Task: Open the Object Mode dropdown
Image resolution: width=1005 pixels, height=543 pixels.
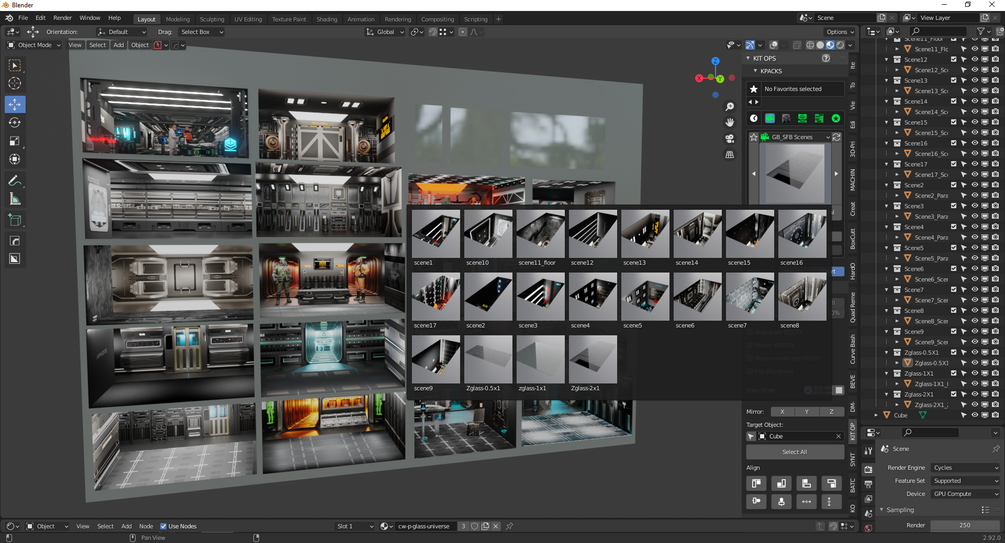Action: (34, 45)
